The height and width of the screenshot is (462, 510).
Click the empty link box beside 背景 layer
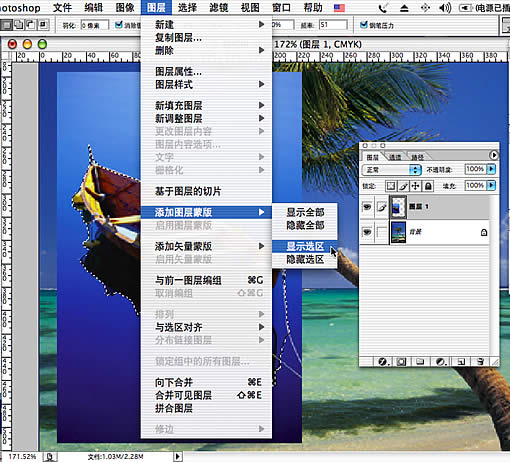coord(381,232)
